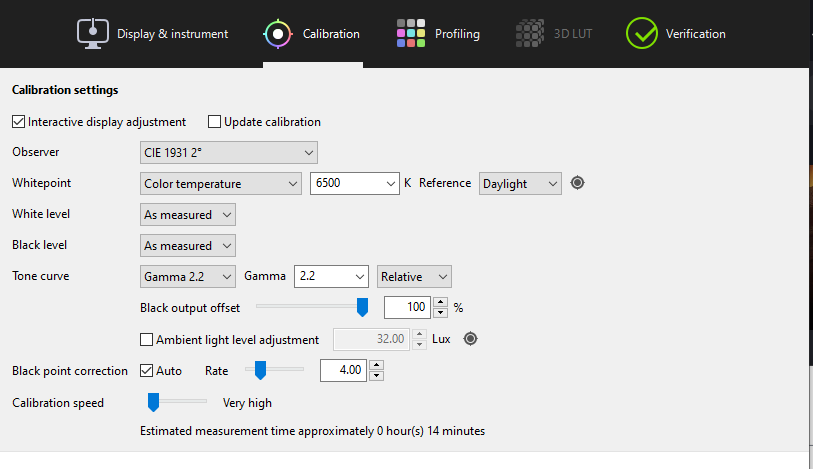Decrease Black output offset with down arrow
The height and width of the screenshot is (469, 813).
(440, 312)
